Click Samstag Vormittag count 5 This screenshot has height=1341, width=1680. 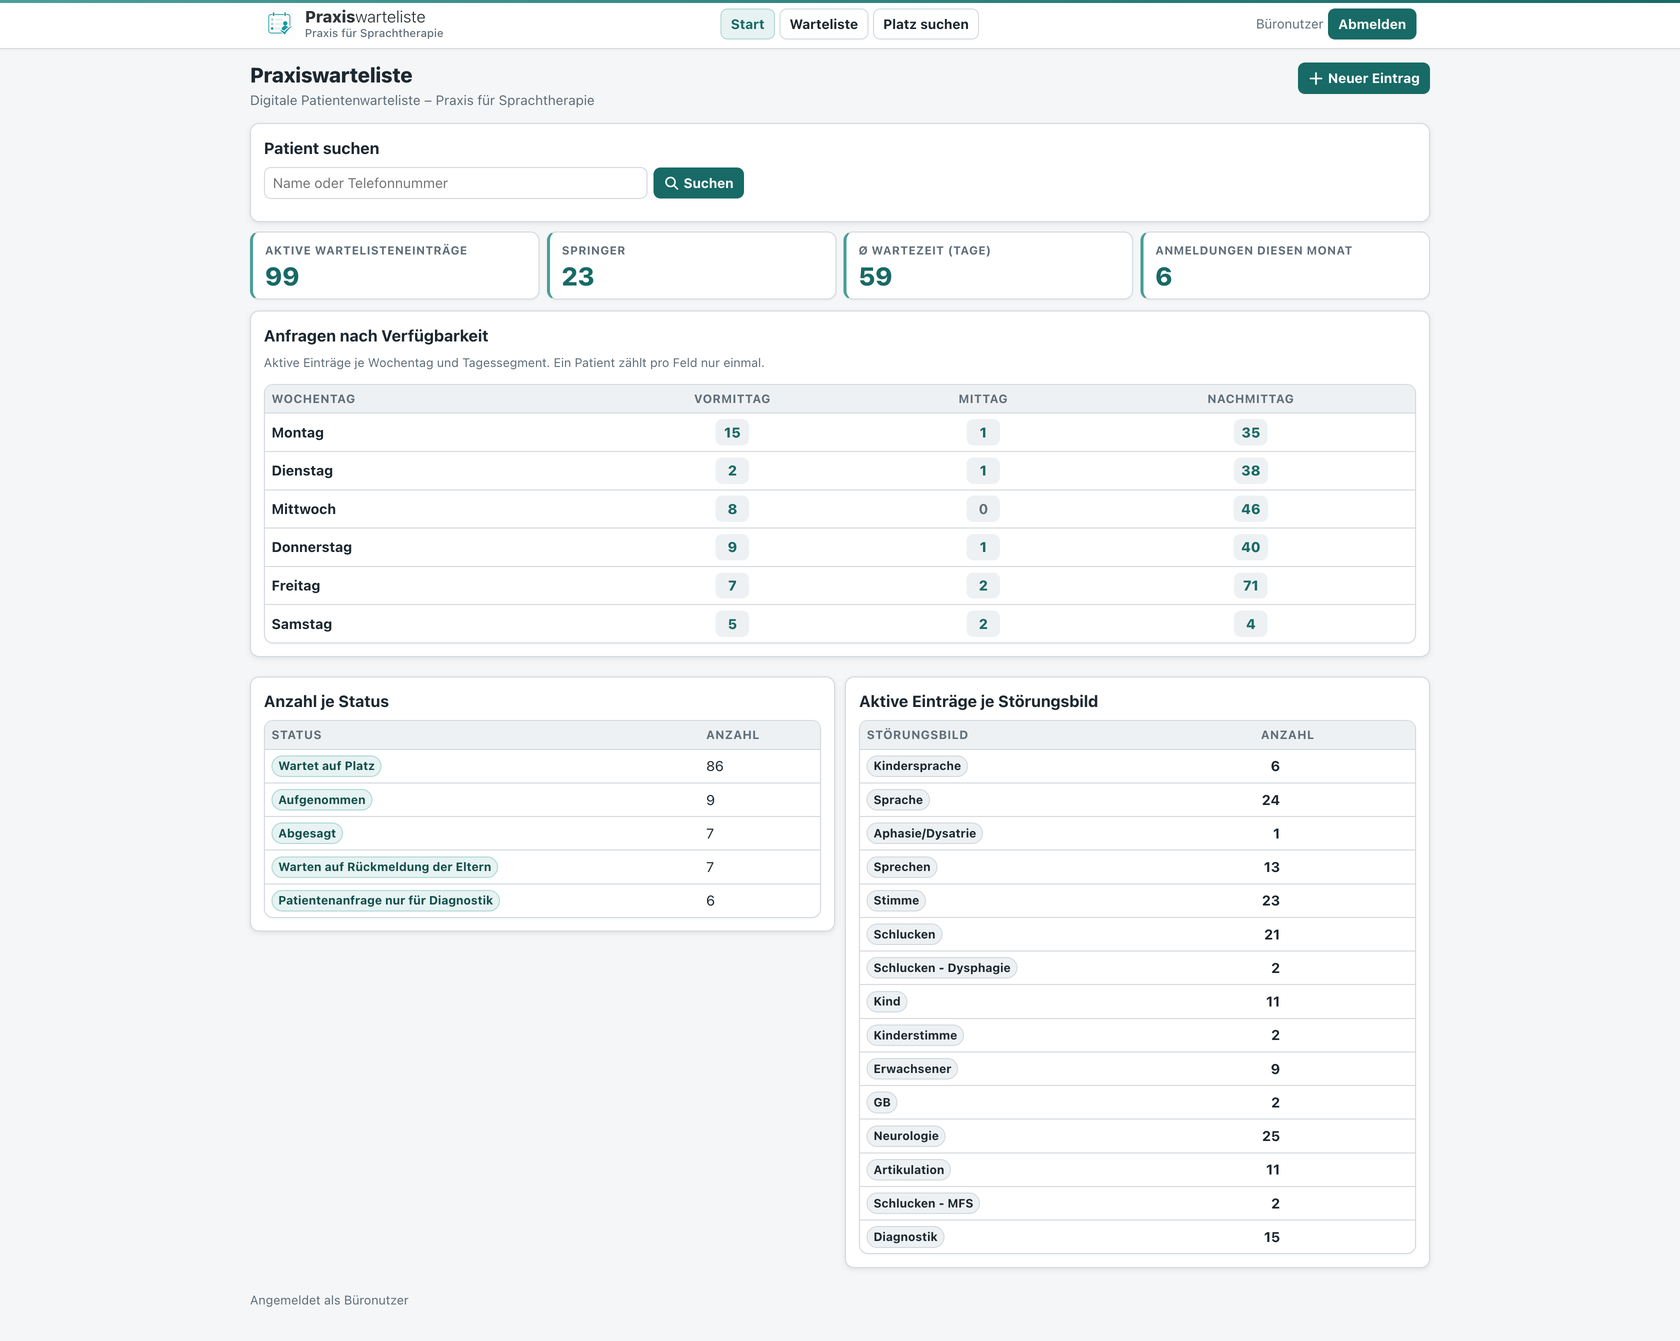point(732,624)
